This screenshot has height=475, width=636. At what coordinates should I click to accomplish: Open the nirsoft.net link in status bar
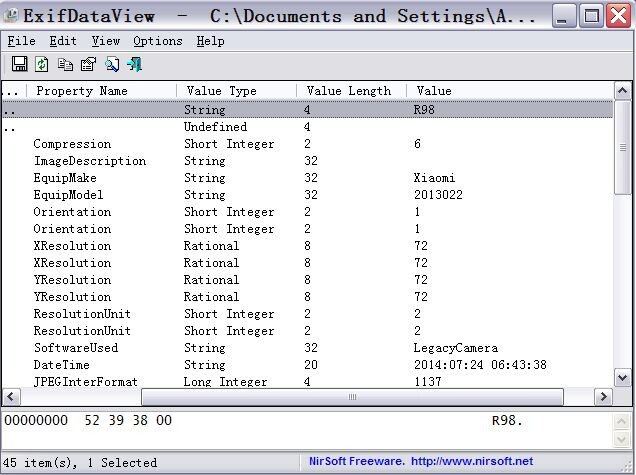472,461
